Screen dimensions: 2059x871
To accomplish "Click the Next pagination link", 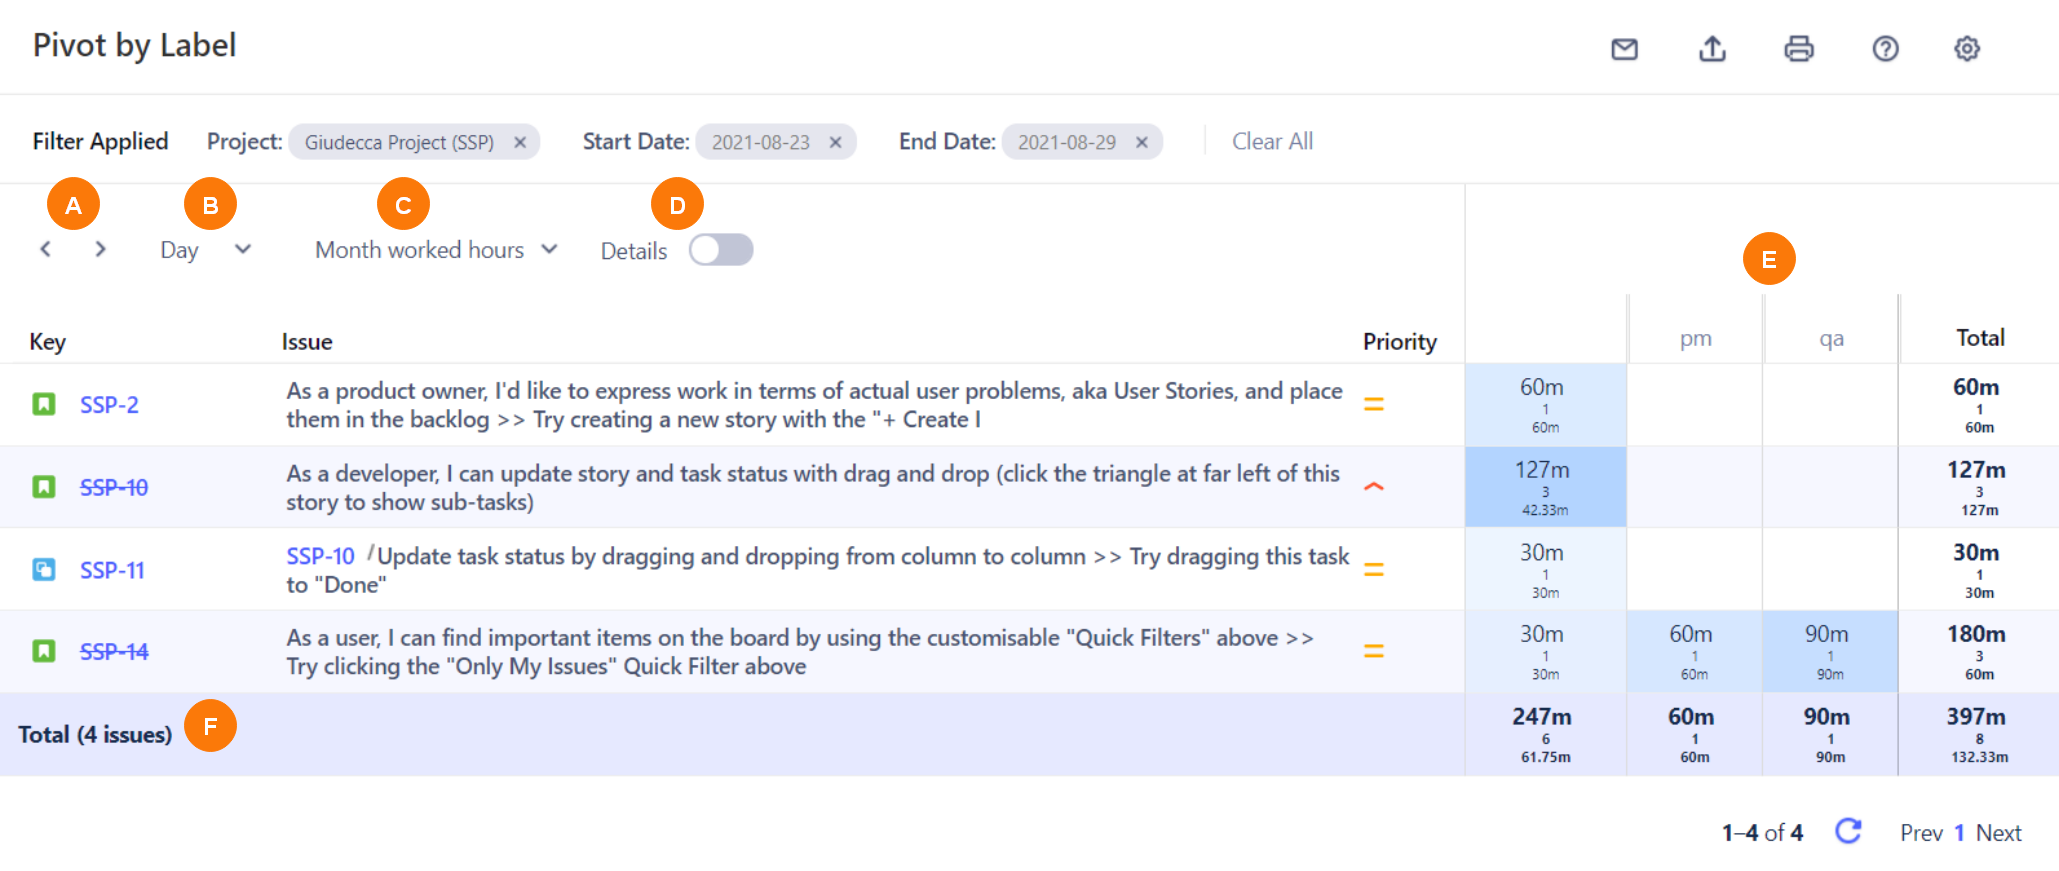I will (x=1998, y=833).
